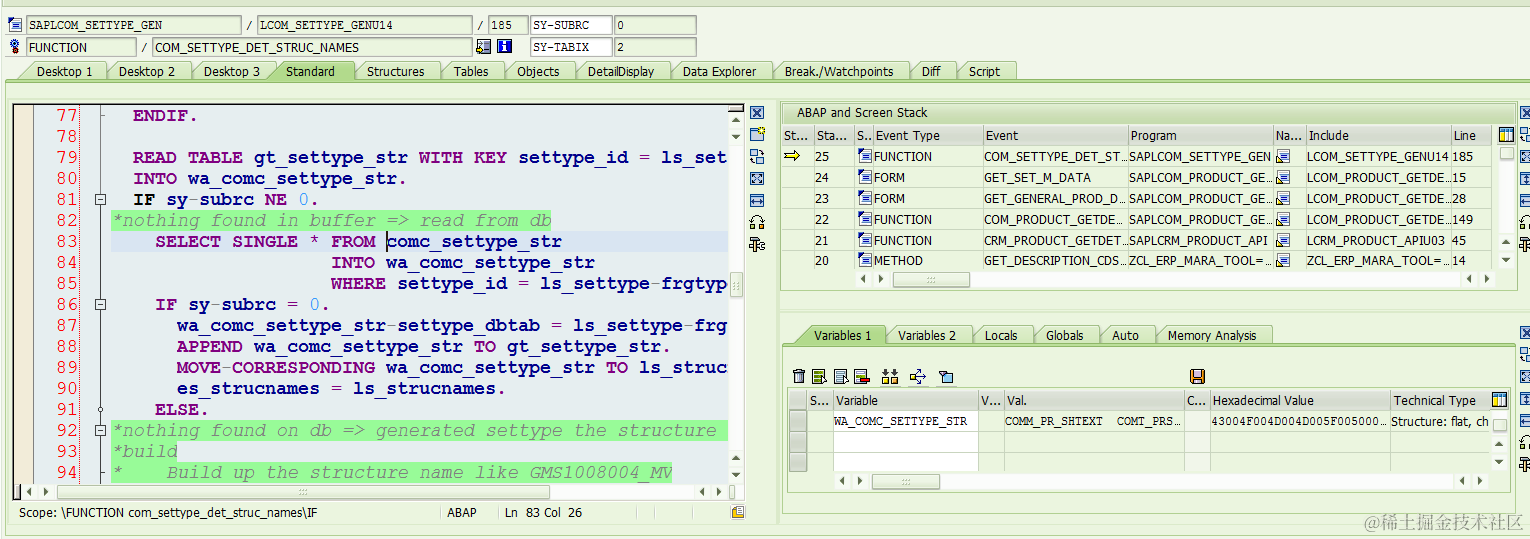Click the orange save icon in Variables toolbar
The height and width of the screenshot is (539, 1530).
pyautogui.click(x=1197, y=376)
